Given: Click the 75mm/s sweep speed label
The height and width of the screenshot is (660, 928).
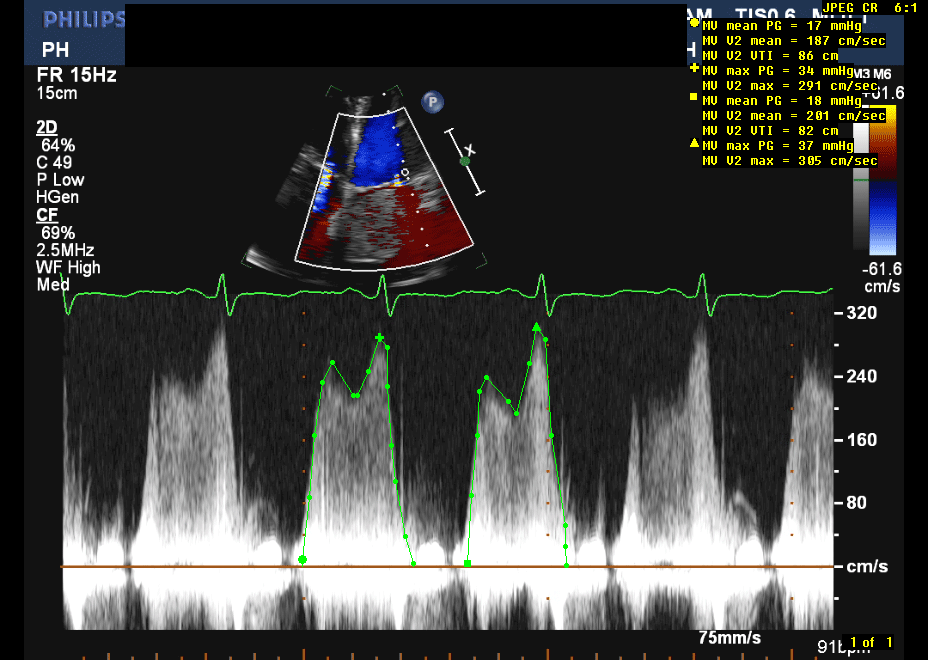Looking at the screenshot, I should pyautogui.click(x=728, y=637).
